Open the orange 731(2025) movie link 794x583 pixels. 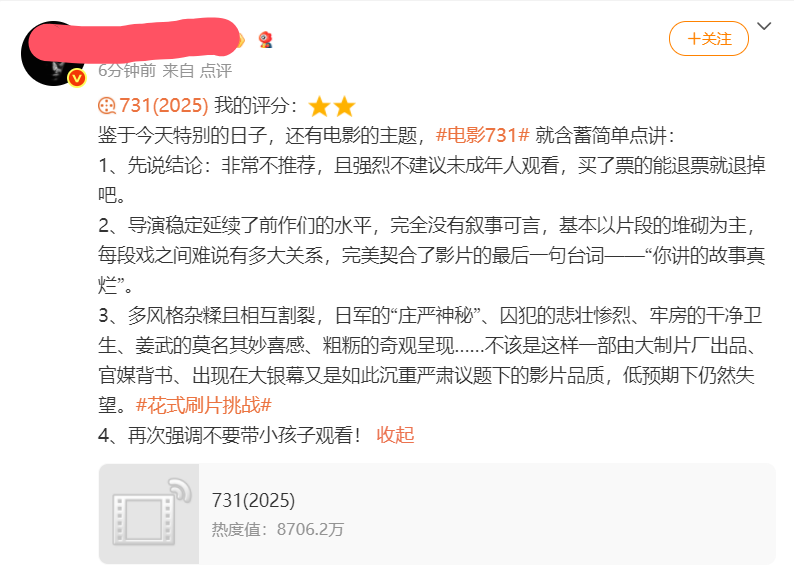[x=164, y=105]
